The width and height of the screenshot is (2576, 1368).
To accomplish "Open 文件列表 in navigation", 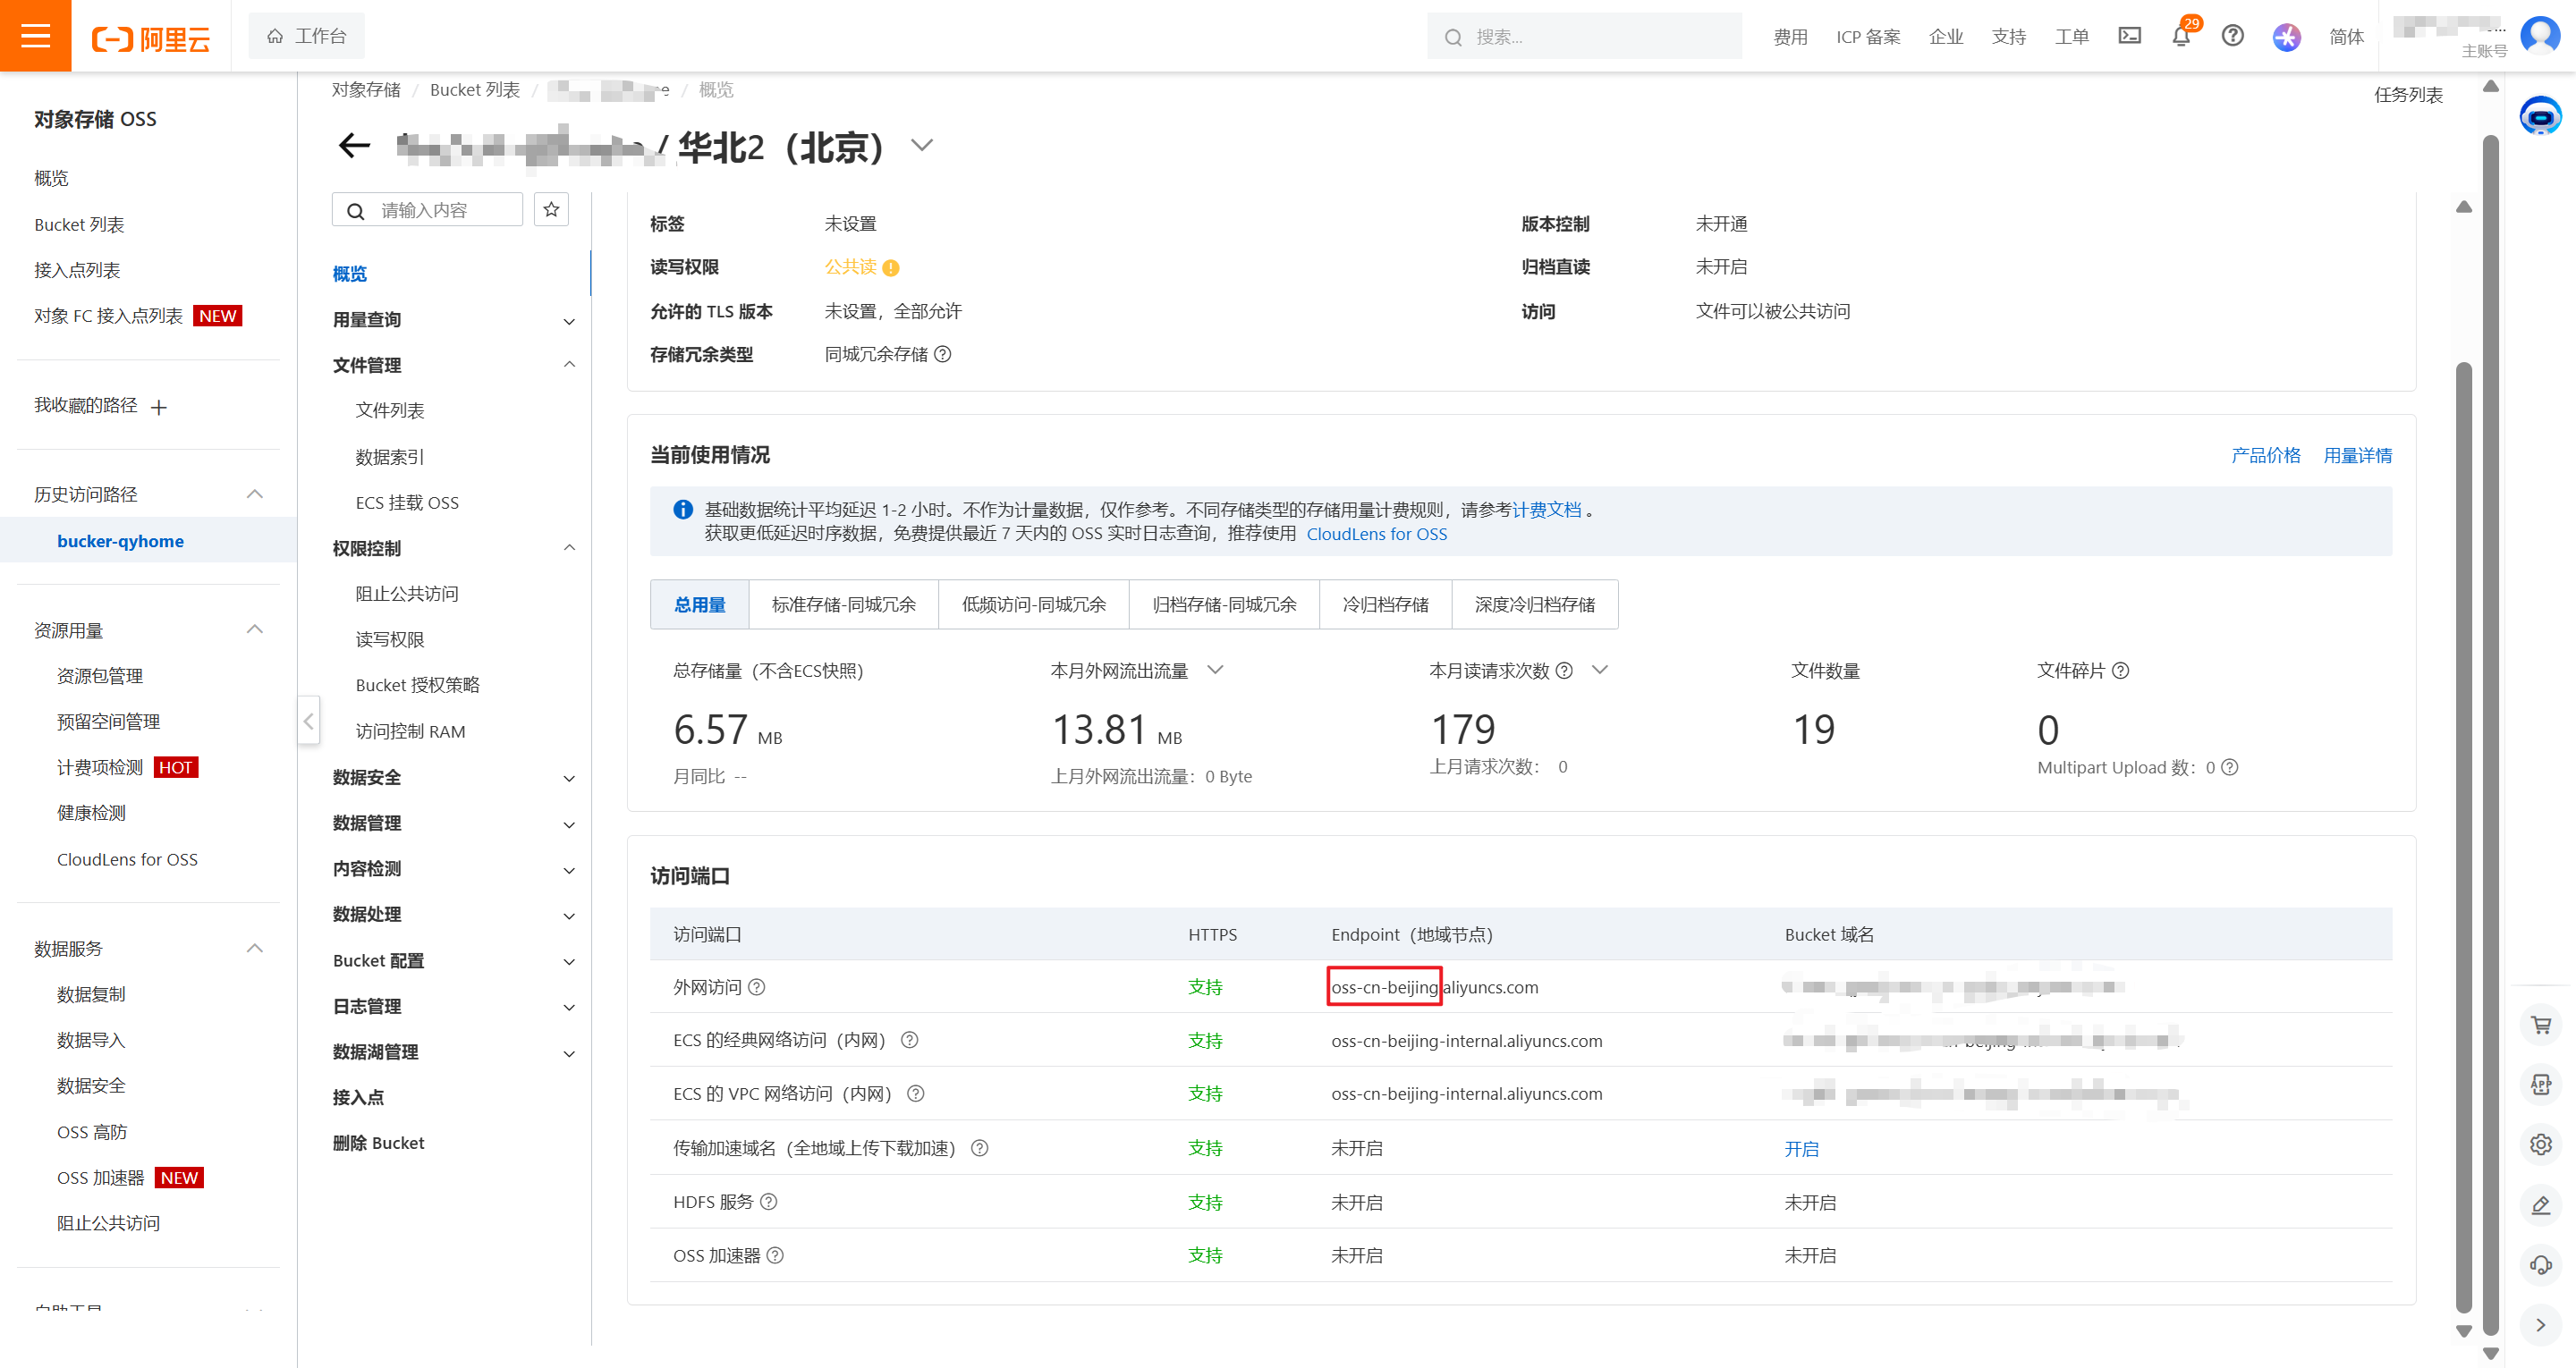I will [390, 411].
